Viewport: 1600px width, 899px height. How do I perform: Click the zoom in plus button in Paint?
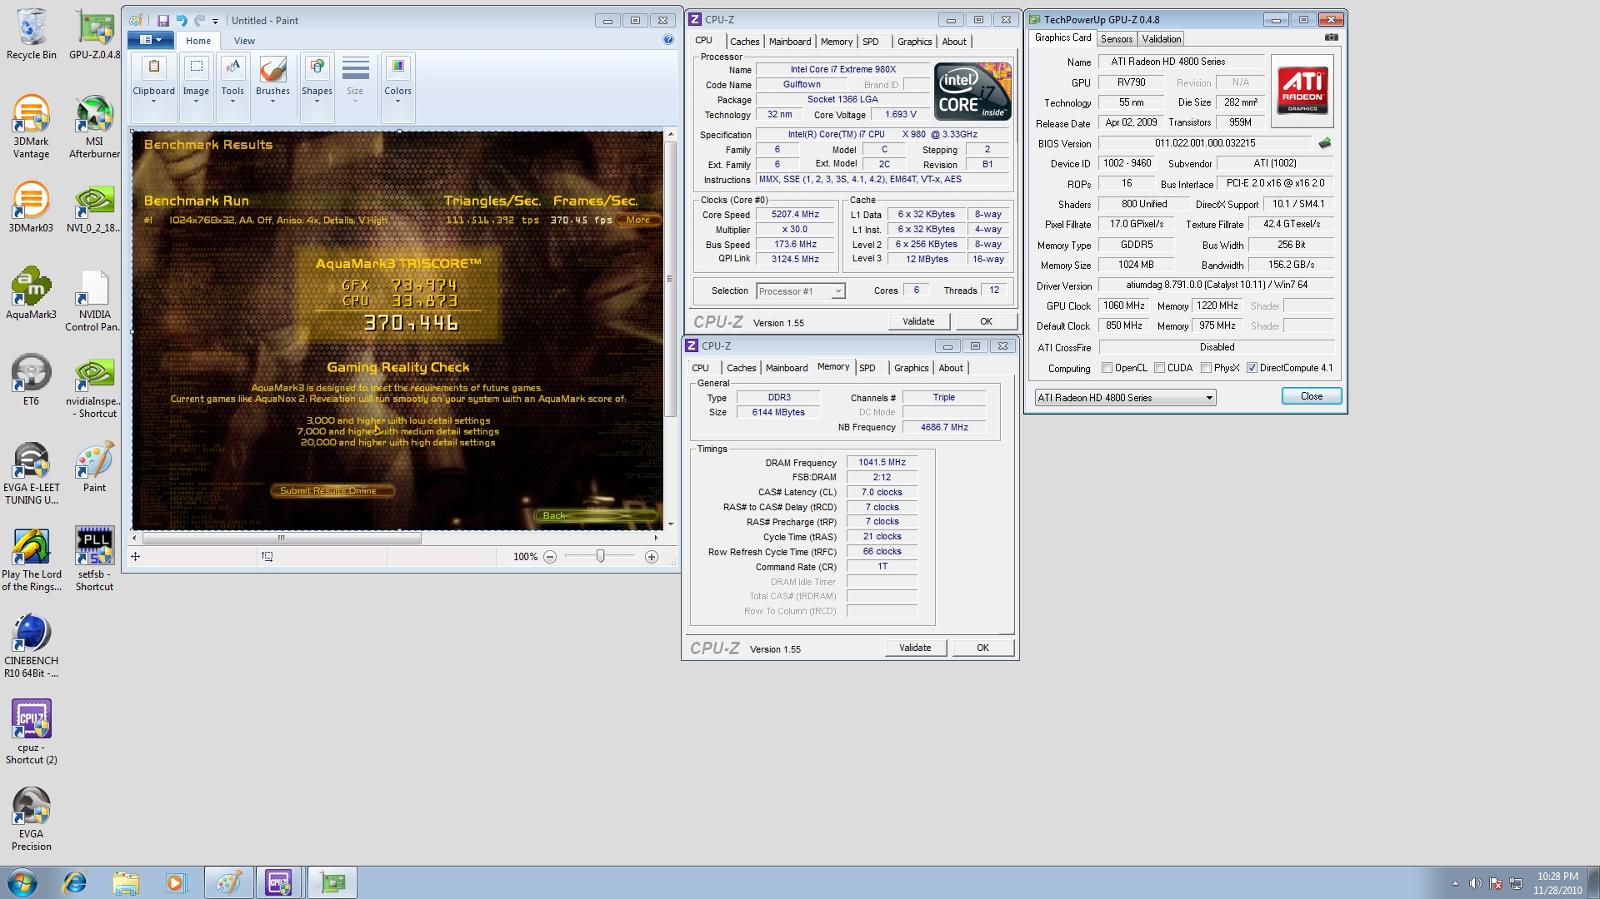(x=652, y=557)
